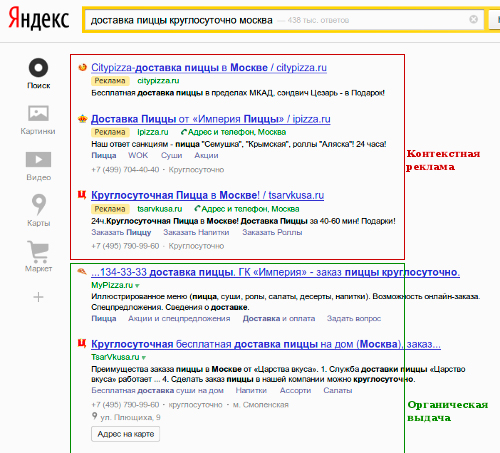Click the TsarVkusa favicon in organic results
The image size is (500, 453).
click(x=82, y=343)
